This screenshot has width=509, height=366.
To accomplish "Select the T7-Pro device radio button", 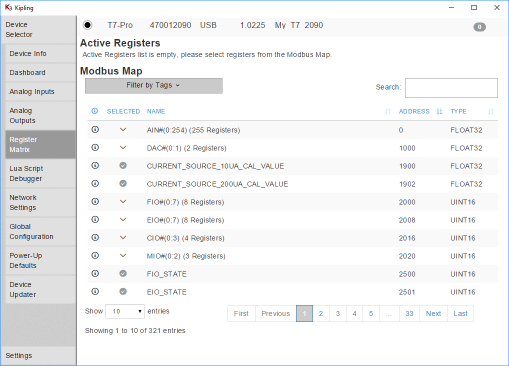I will (87, 25).
